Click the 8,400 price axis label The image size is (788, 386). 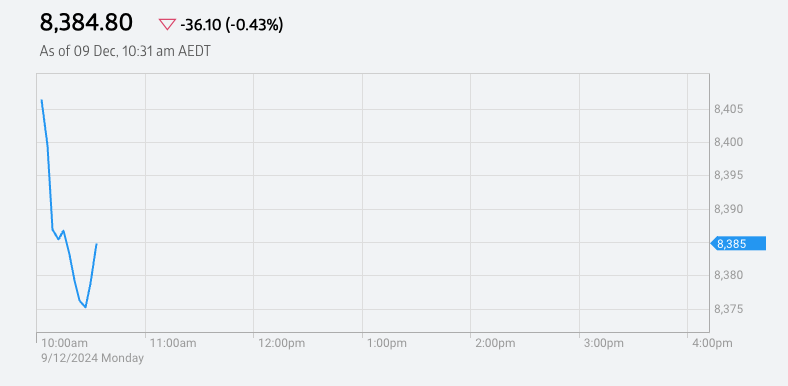tap(730, 142)
